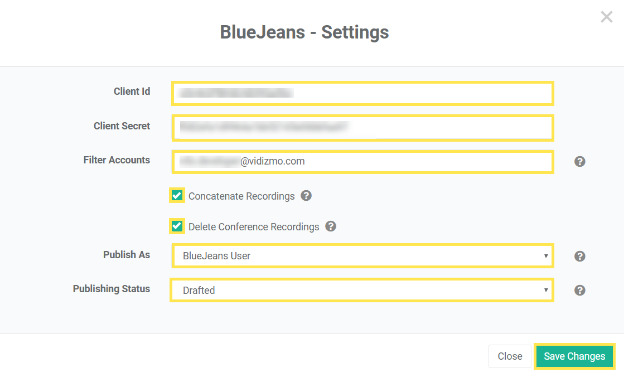The height and width of the screenshot is (376, 624).
Task: Open the Publishing Status dropdown showing Drafted
Action: coord(362,290)
